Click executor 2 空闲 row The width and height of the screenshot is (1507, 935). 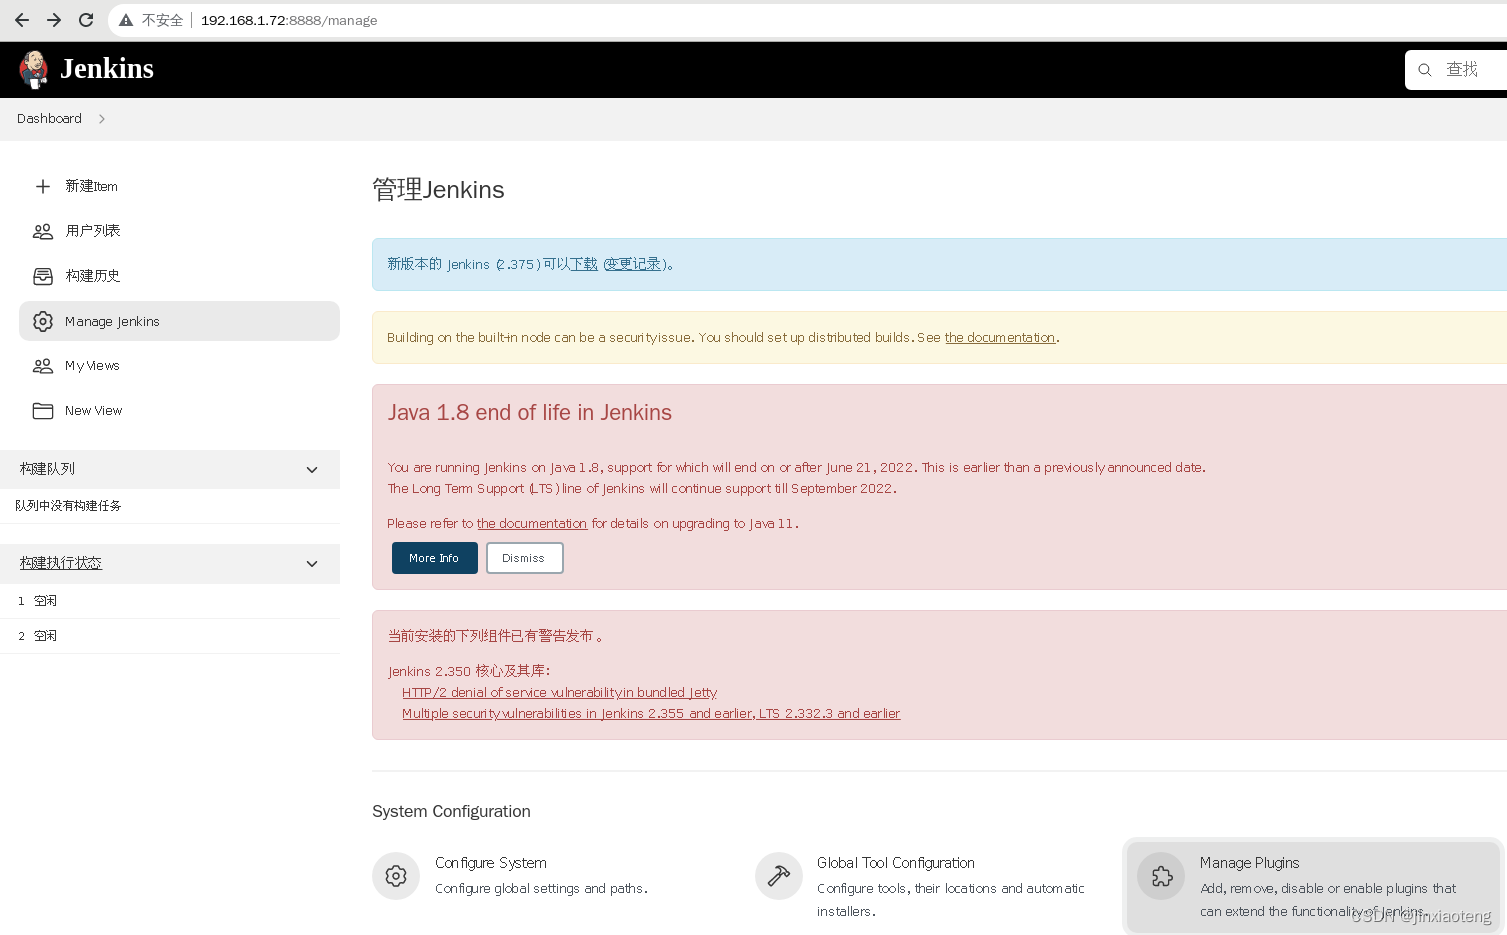(x=170, y=636)
